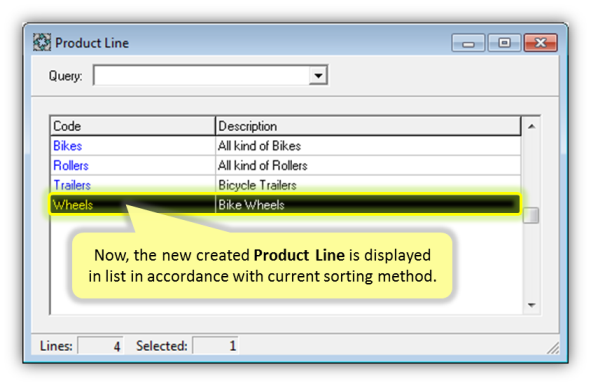591x386 pixels.
Task: Click the Product Line title text
Action: (92, 43)
